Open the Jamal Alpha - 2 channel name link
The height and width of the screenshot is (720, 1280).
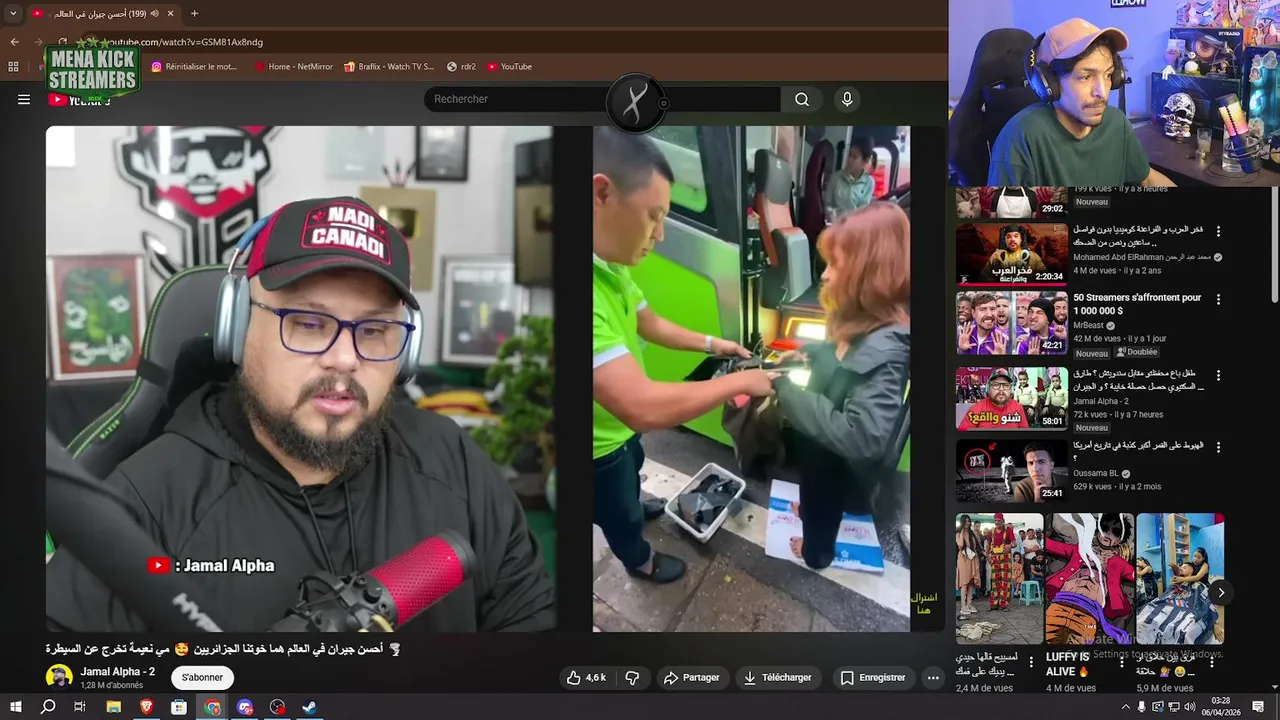[x=118, y=671]
